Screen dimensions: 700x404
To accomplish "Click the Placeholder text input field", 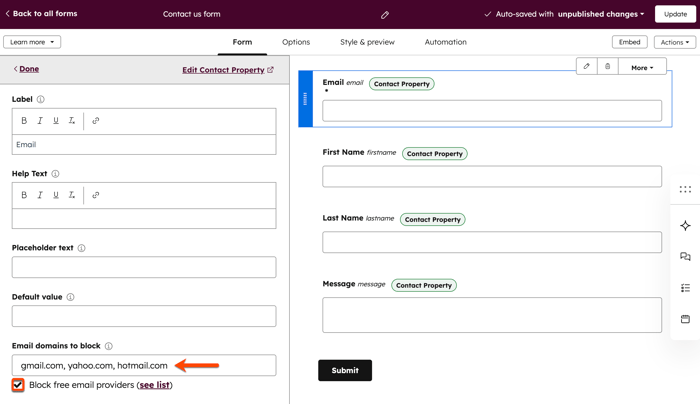I will coord(144,267).
